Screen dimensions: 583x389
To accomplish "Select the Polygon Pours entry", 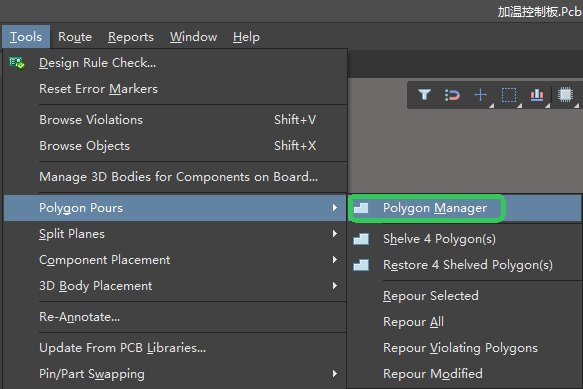I will point(175,208).
